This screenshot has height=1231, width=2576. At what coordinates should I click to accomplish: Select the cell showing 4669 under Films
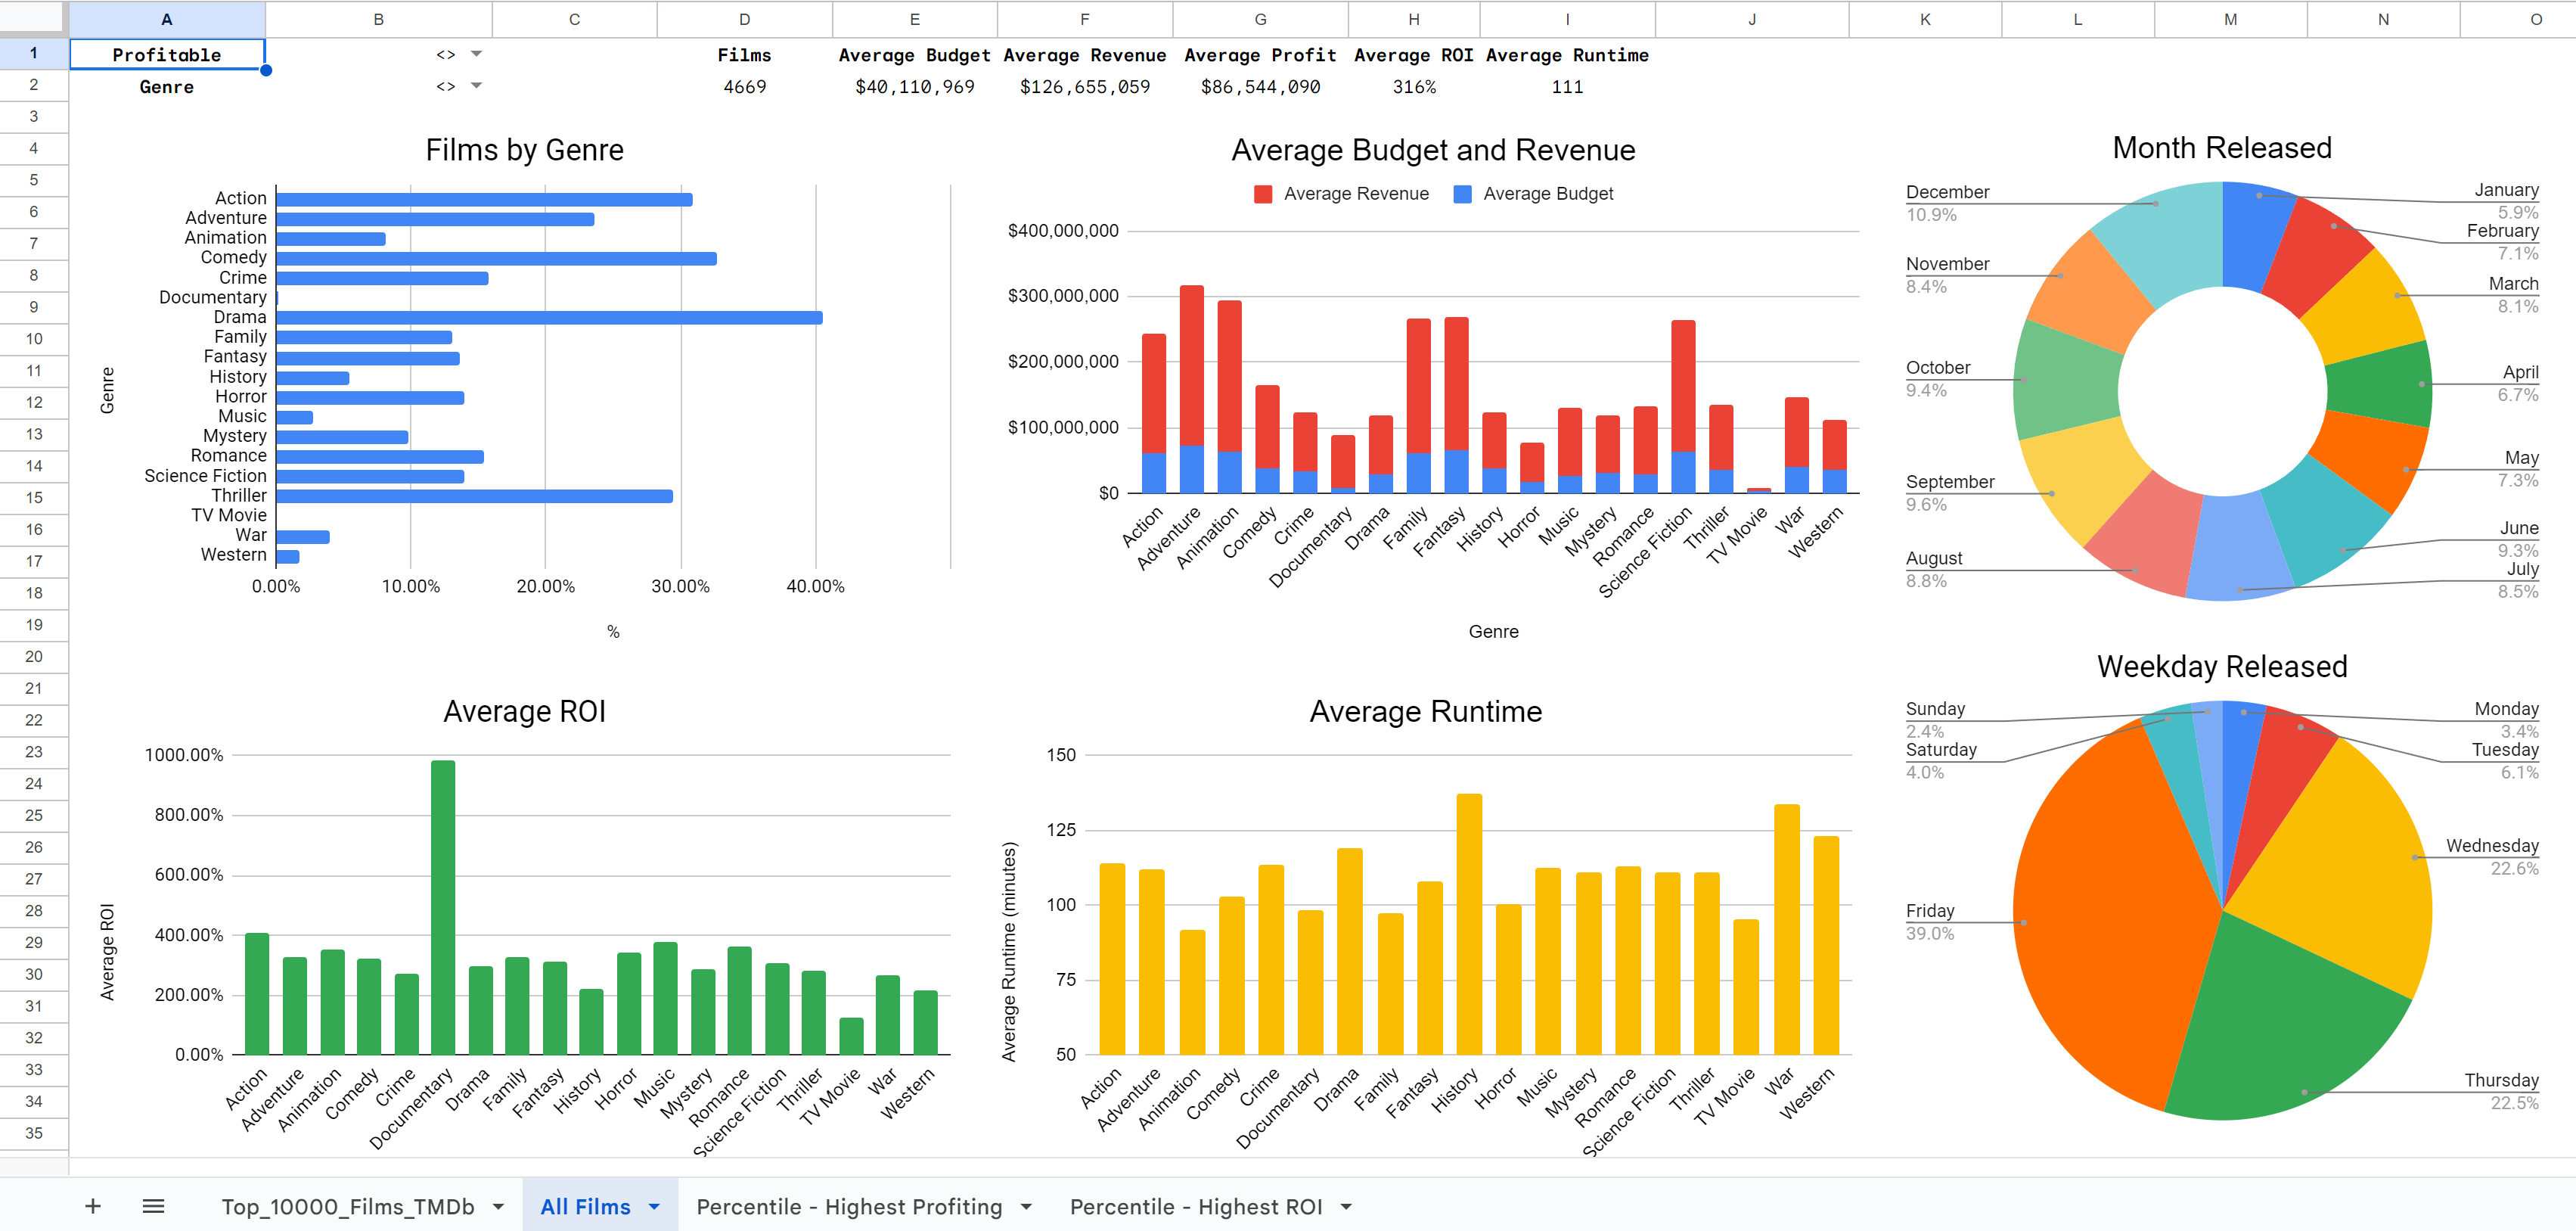click(744, 86)
